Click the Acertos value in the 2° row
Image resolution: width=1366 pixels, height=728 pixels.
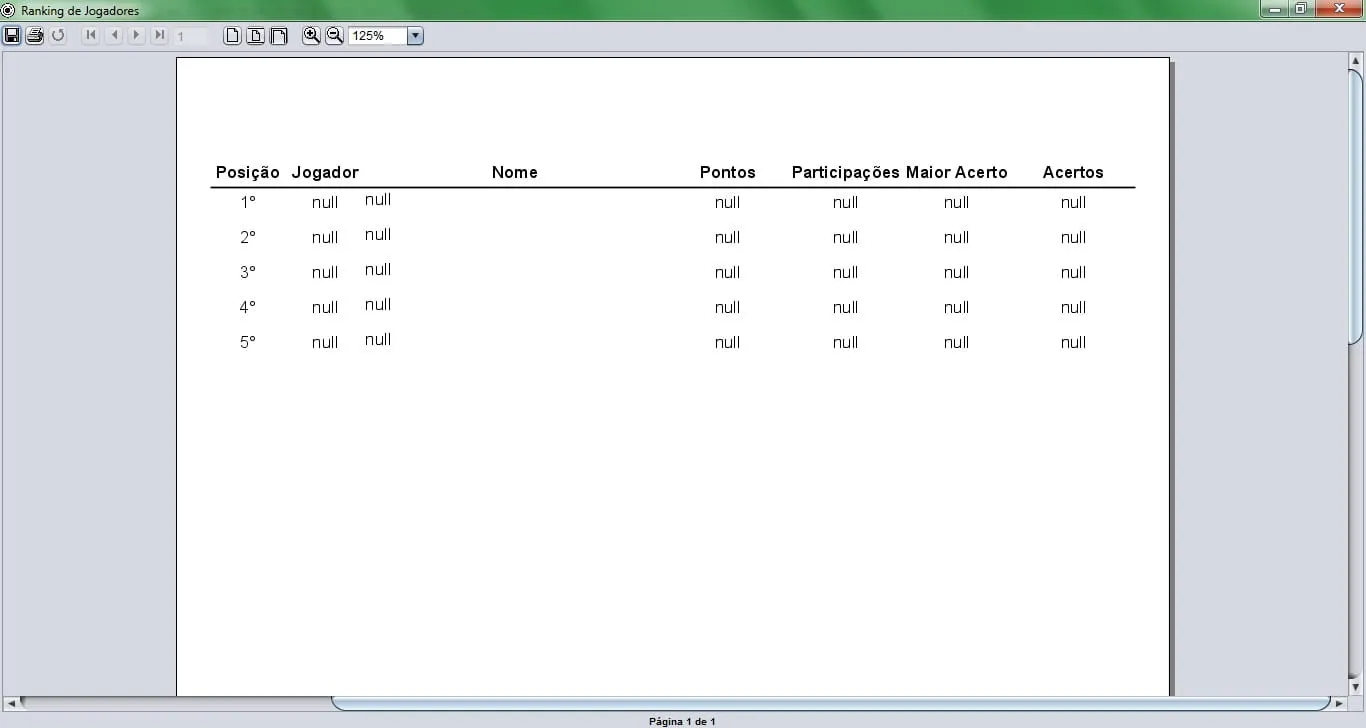[x=1074, y=237]
